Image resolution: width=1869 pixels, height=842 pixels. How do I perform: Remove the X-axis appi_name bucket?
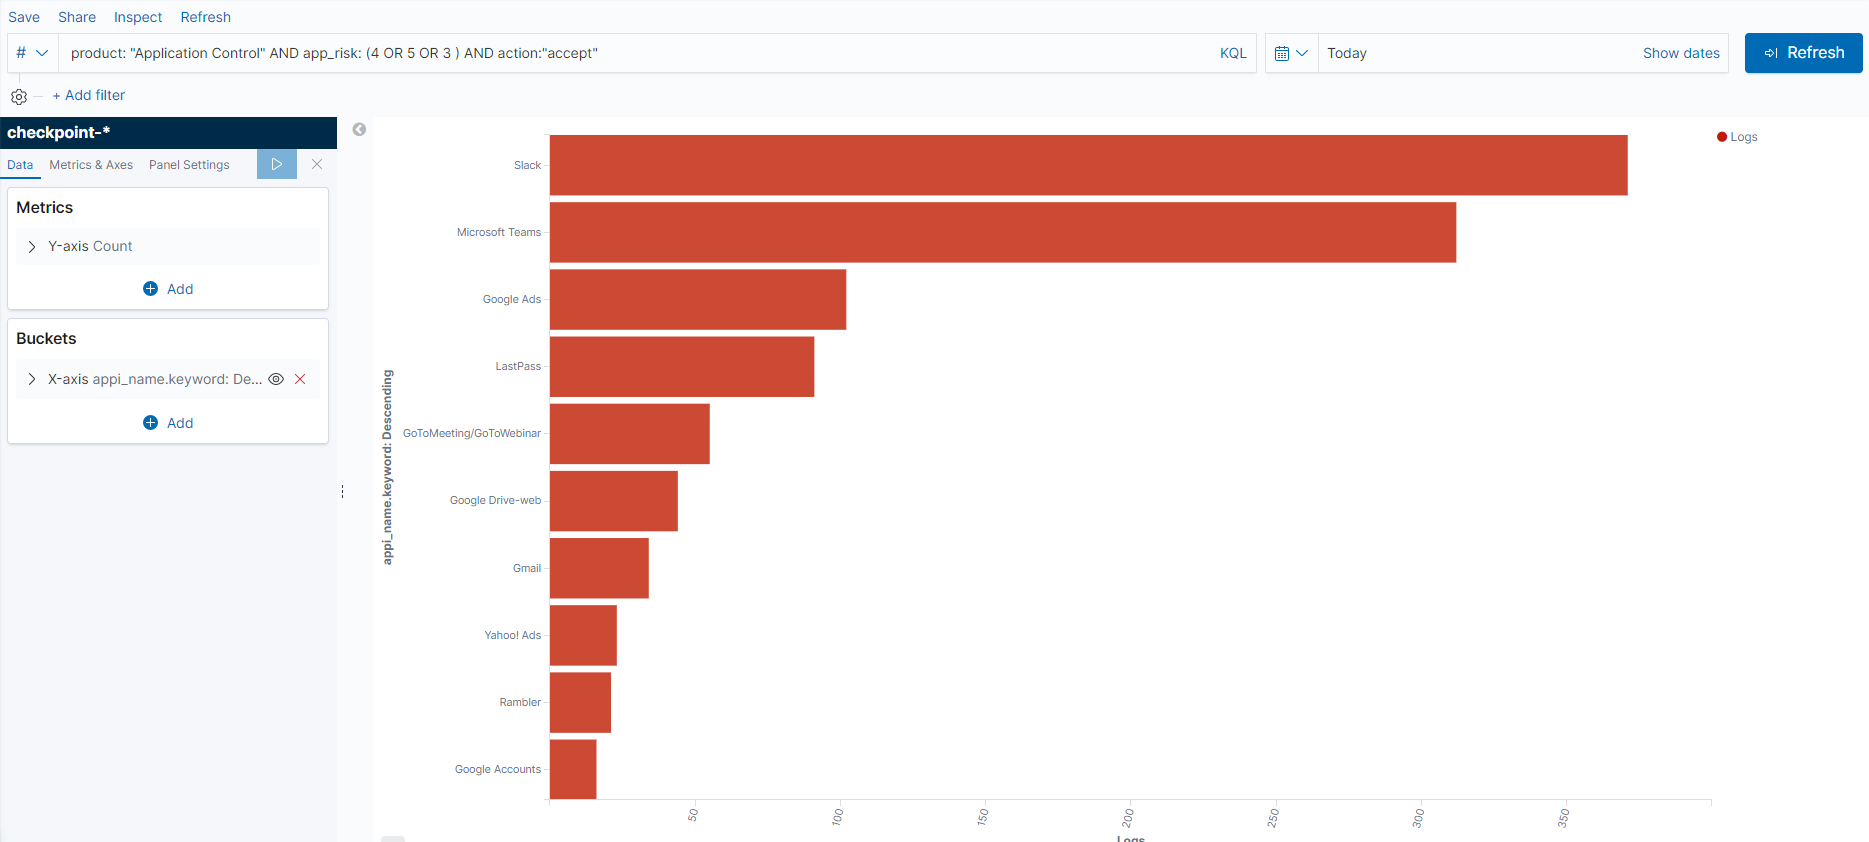click(x=300, y=379)
